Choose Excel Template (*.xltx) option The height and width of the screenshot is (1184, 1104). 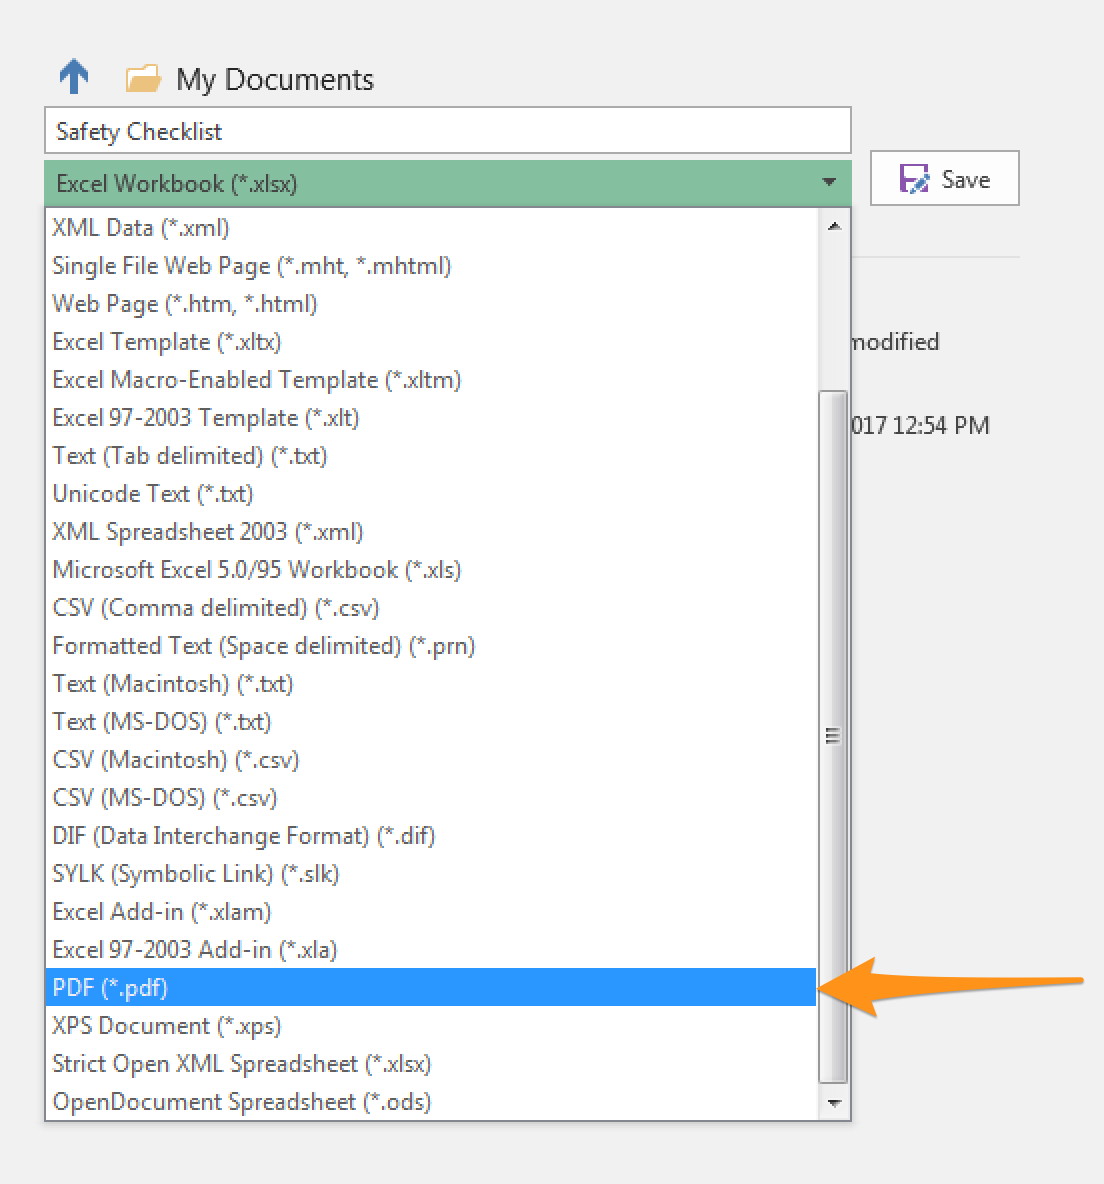[167, 342]
